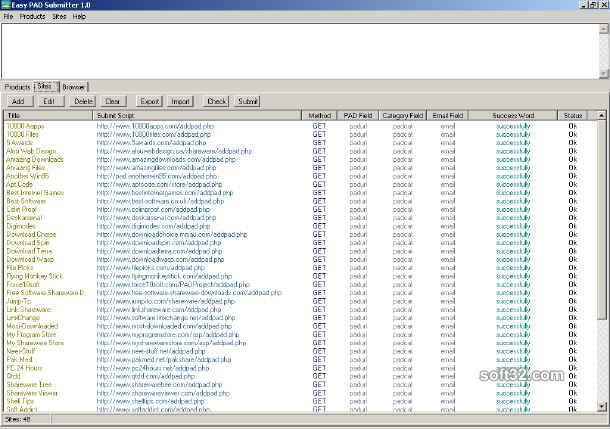Click the pc24hours.net addpad.php URL

(153, 368)
